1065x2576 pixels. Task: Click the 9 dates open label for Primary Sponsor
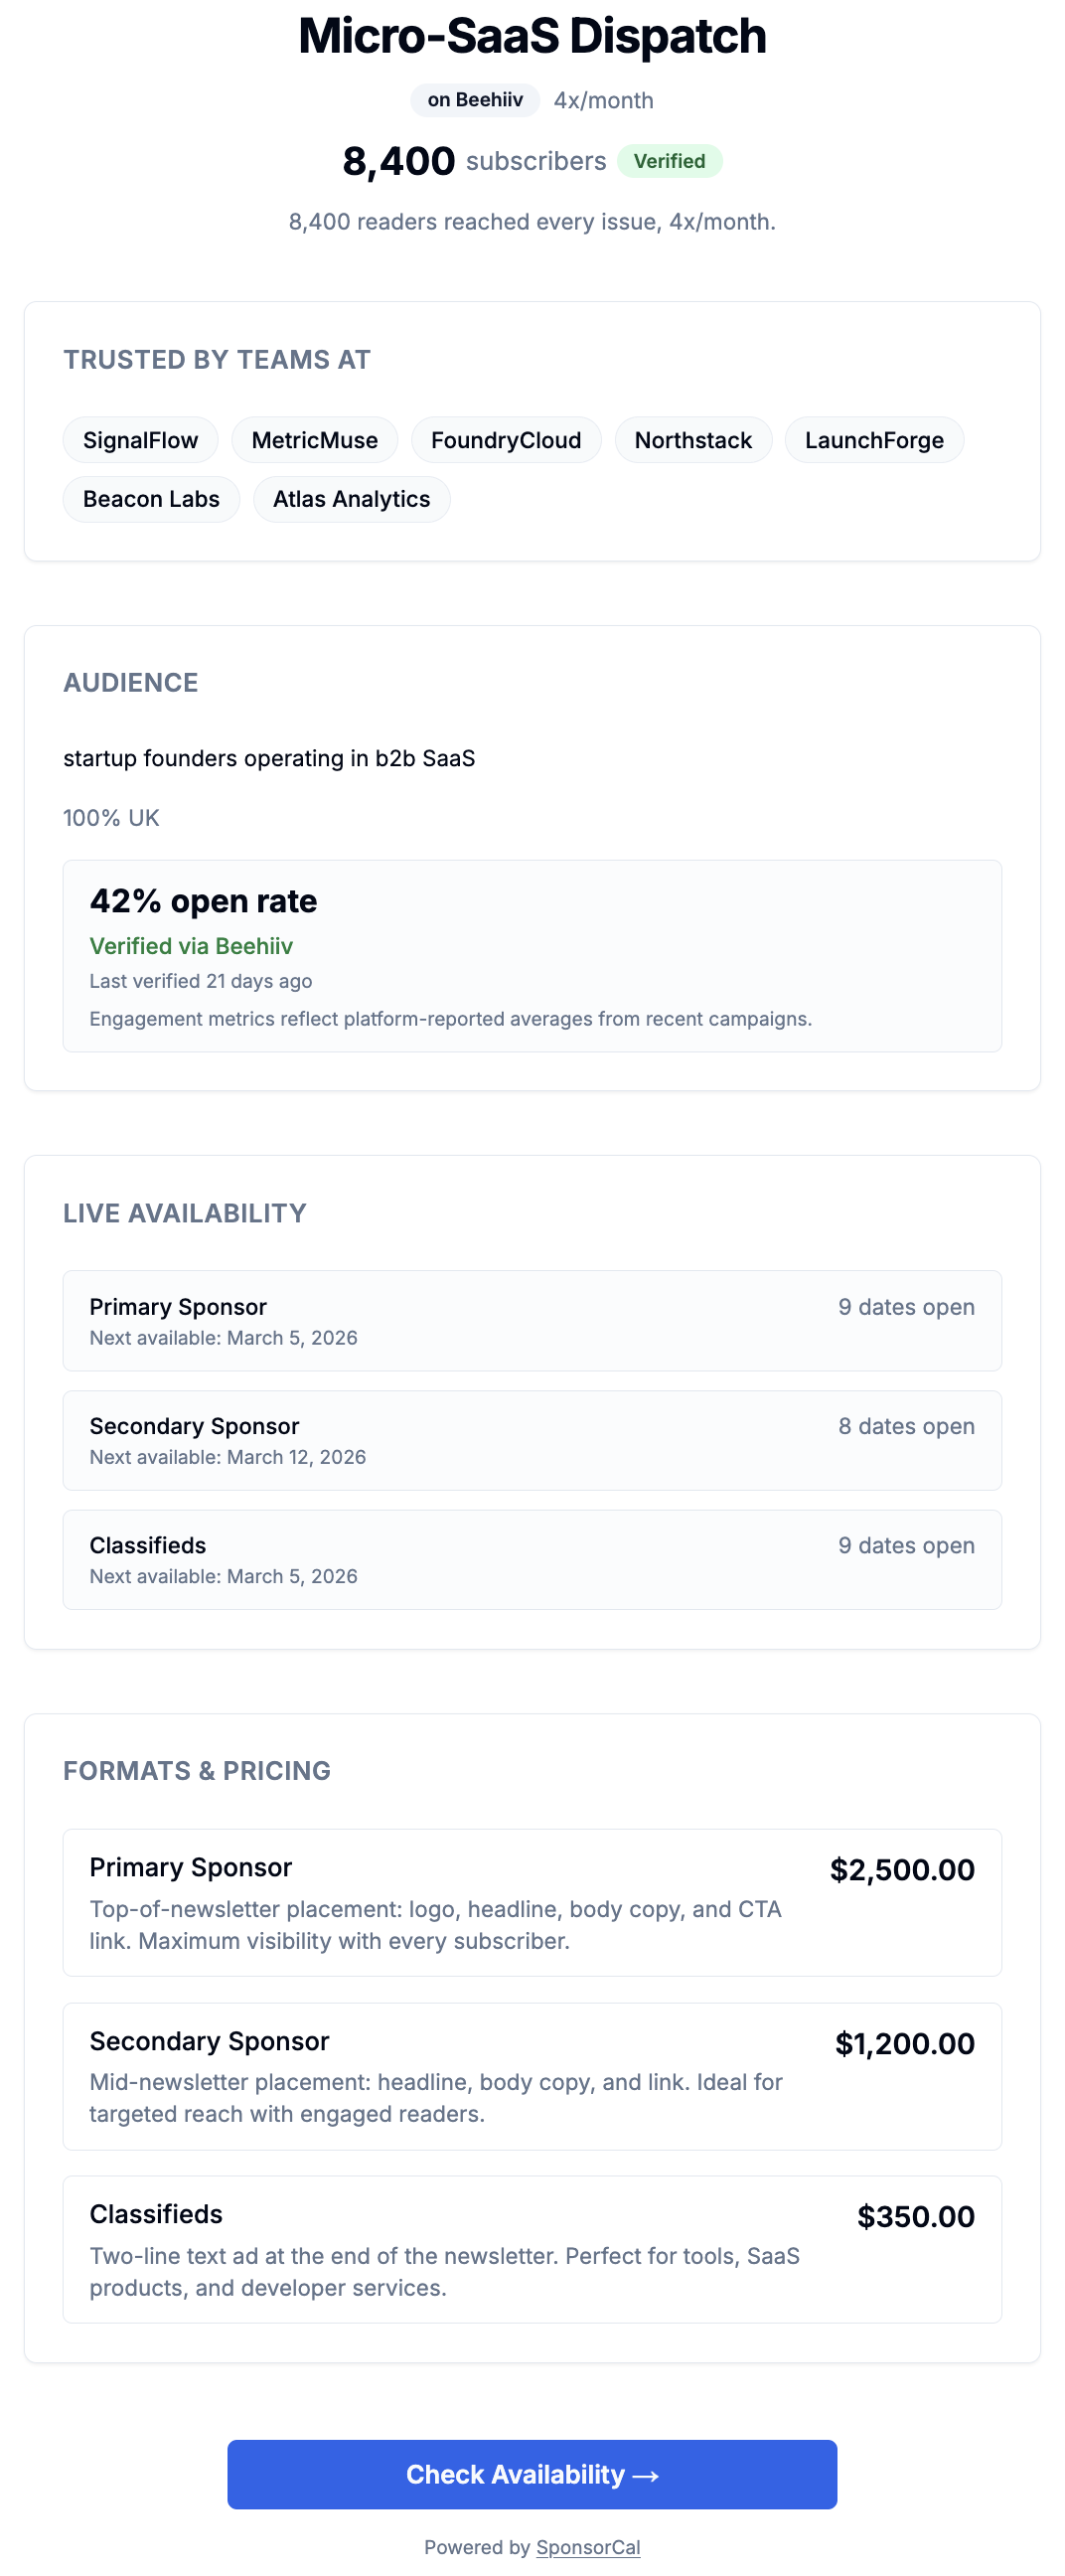pos(906,1306)
